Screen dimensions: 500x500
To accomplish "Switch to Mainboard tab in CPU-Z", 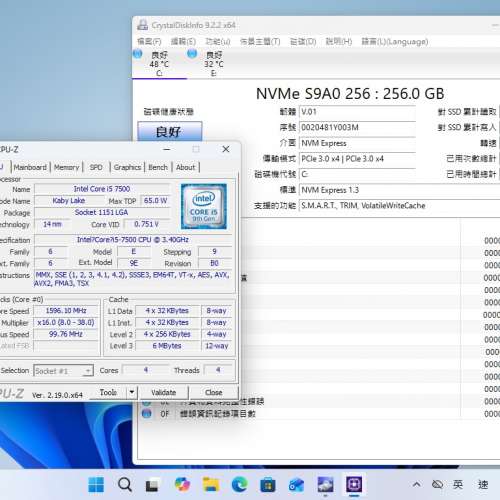I will (x=30, y=167).
